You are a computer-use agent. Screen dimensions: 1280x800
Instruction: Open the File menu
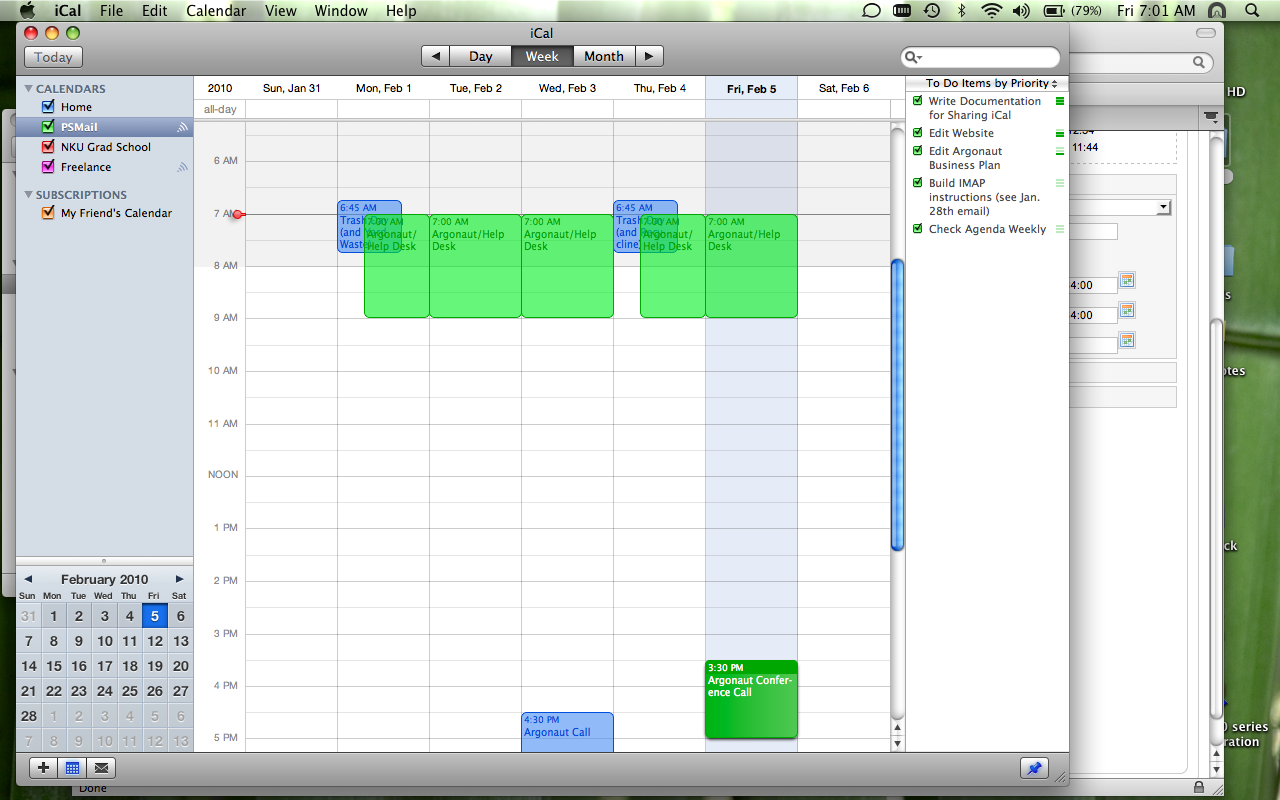pos(111,11)
